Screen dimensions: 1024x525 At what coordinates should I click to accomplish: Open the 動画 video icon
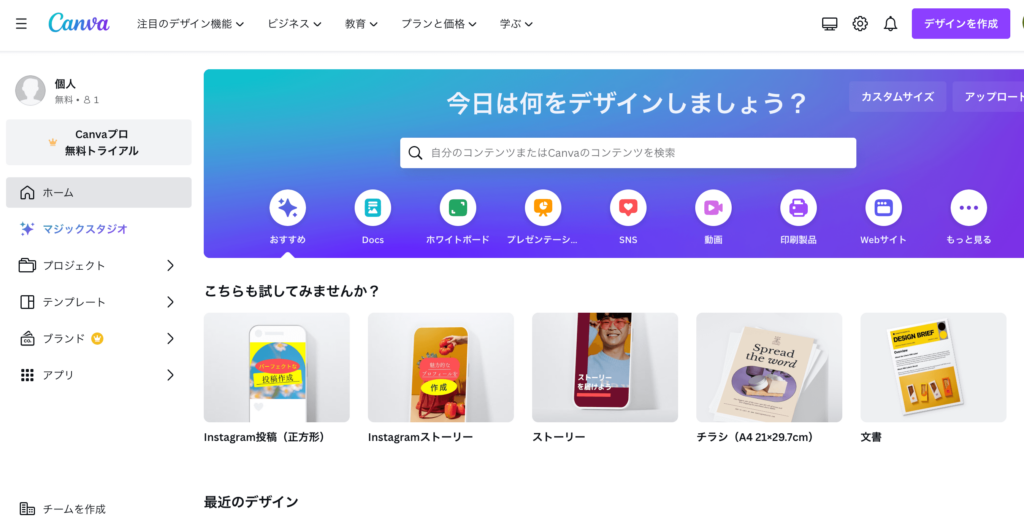[x=713, y=208]
